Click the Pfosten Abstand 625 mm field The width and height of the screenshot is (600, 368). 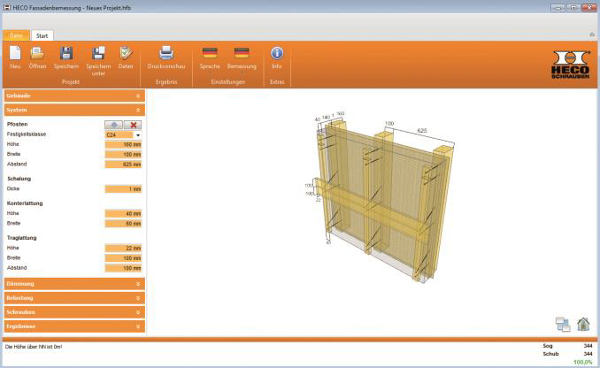123,164
